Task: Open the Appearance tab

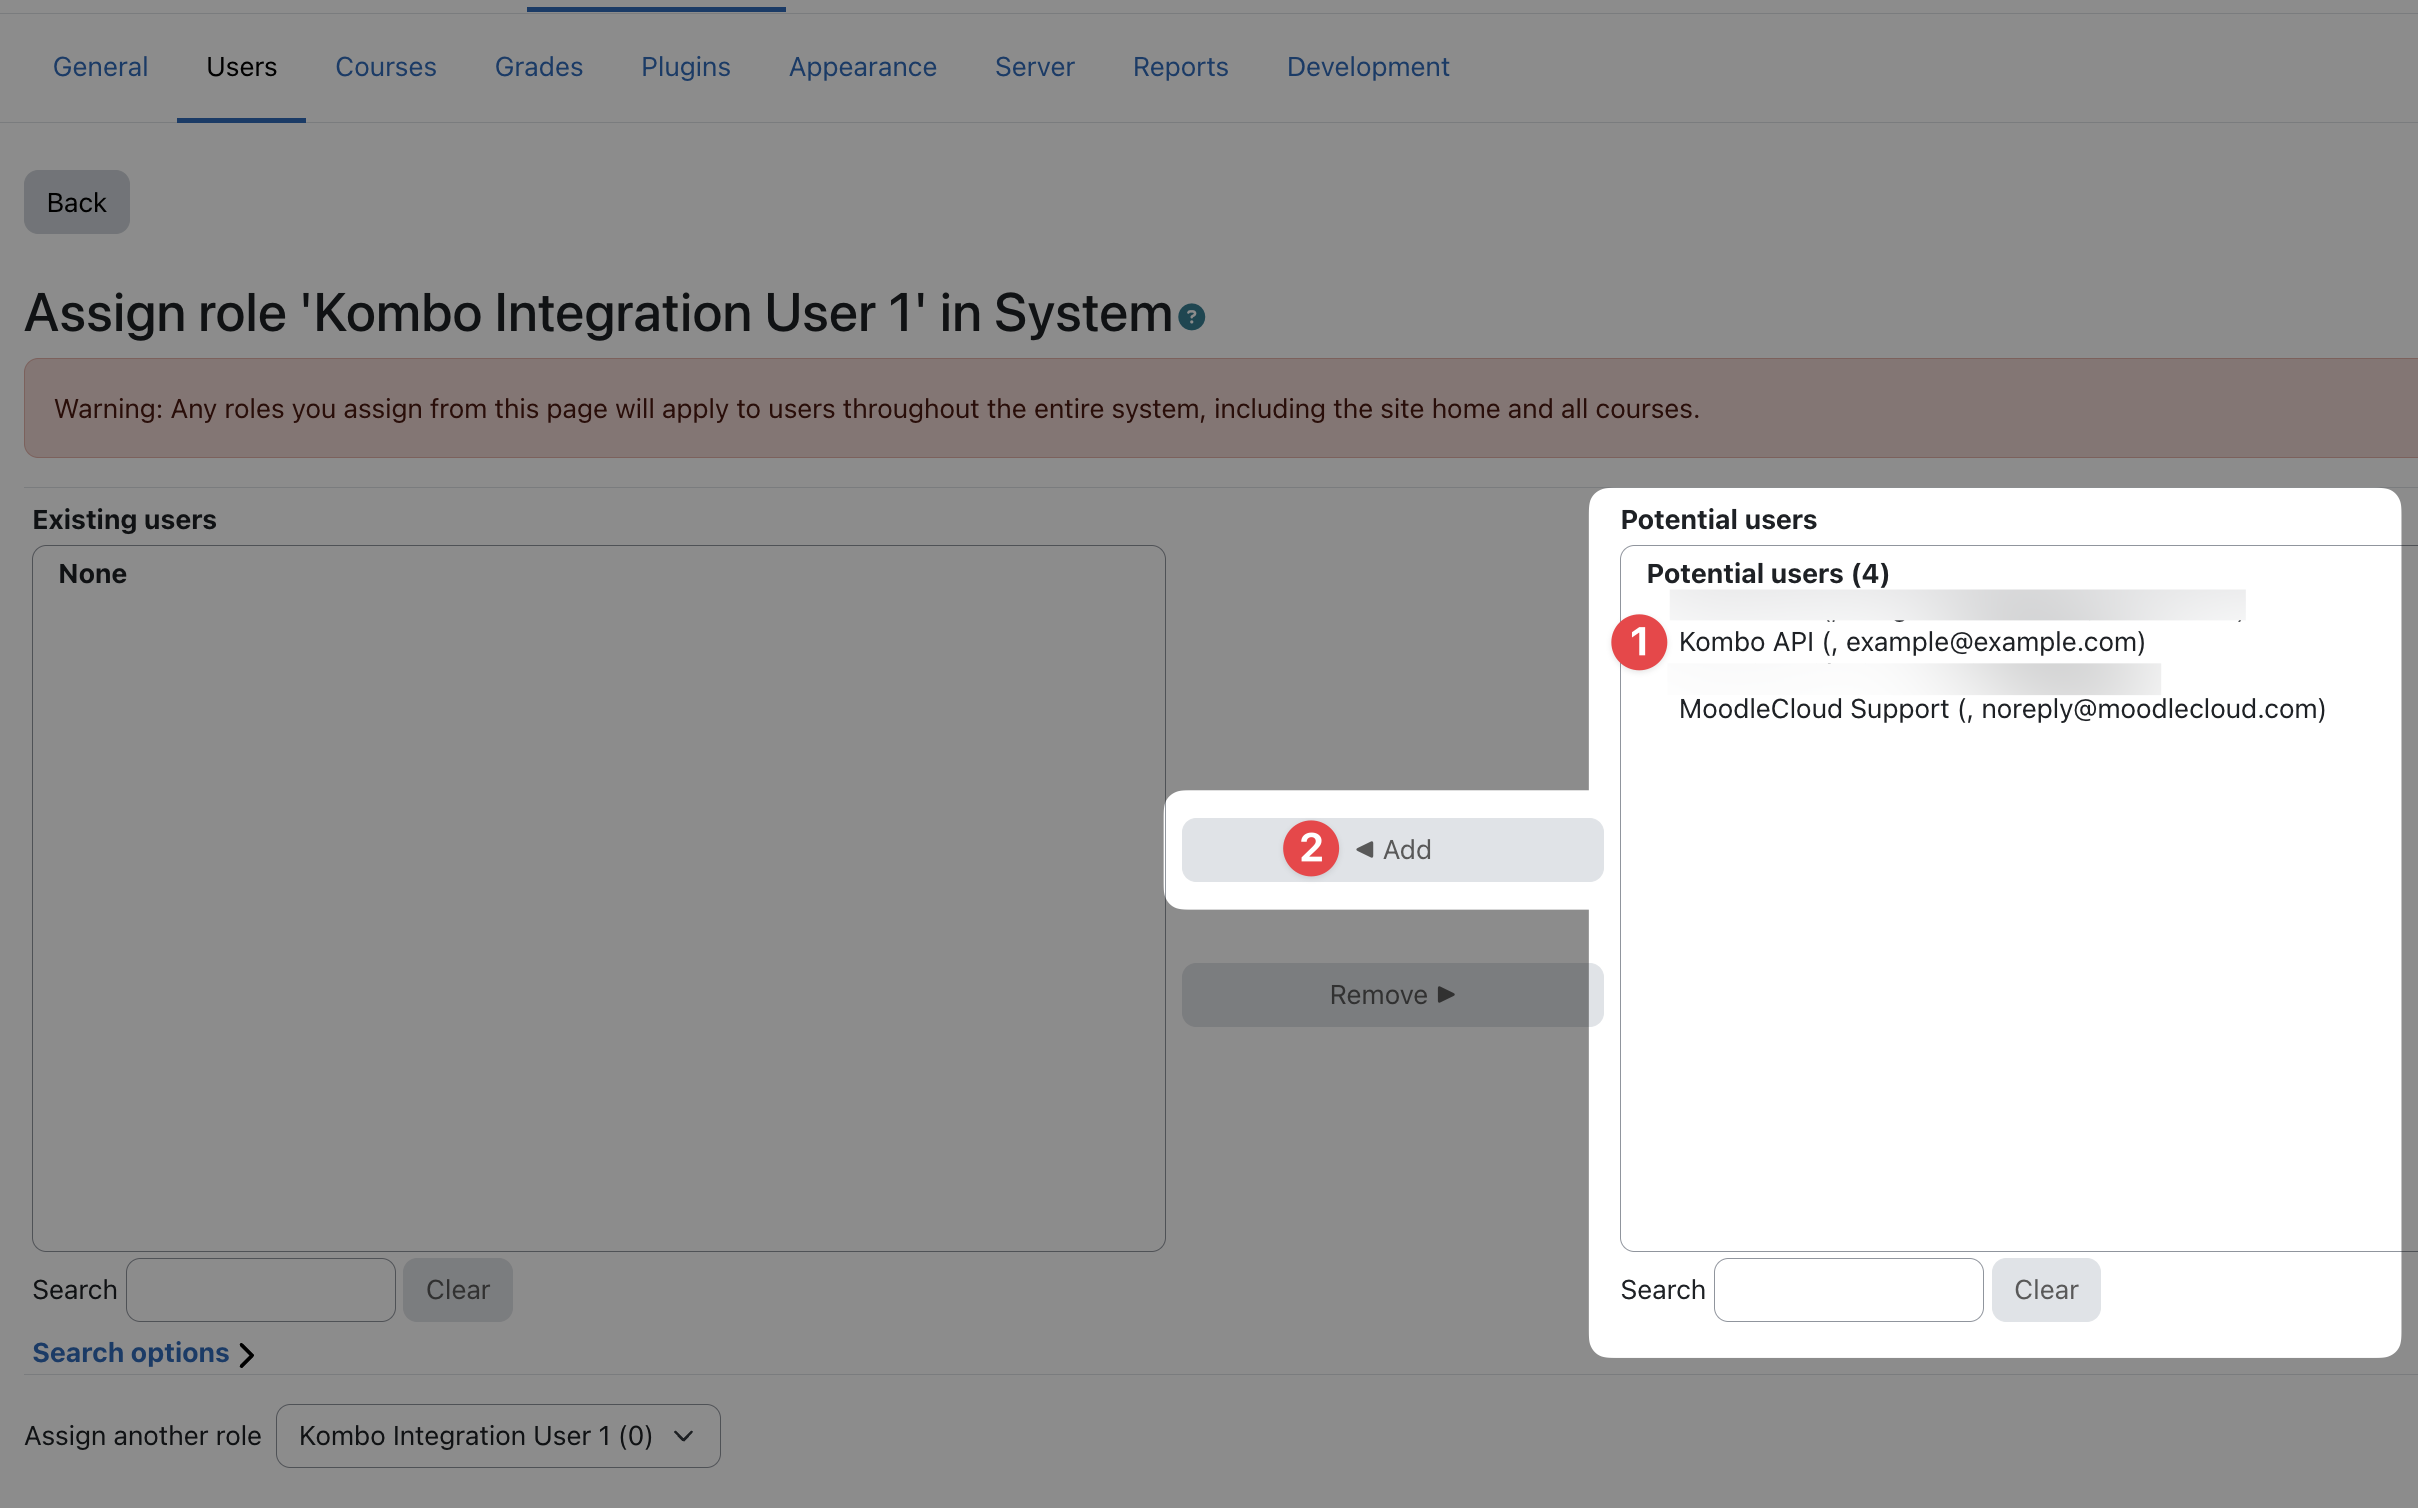Action: click(862, 67)
